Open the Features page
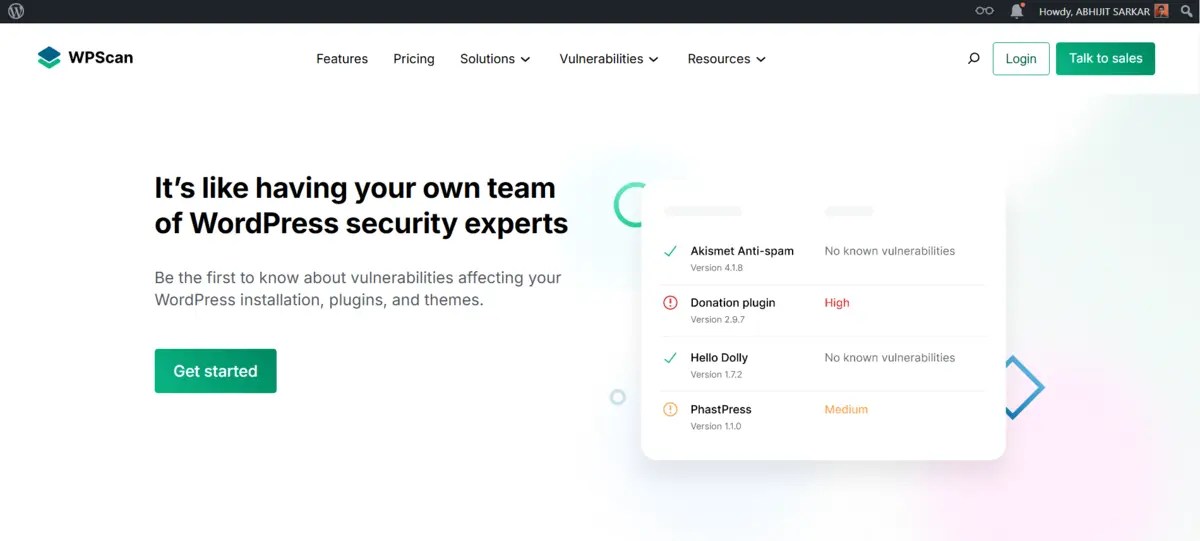 click(x=342, y=59)
